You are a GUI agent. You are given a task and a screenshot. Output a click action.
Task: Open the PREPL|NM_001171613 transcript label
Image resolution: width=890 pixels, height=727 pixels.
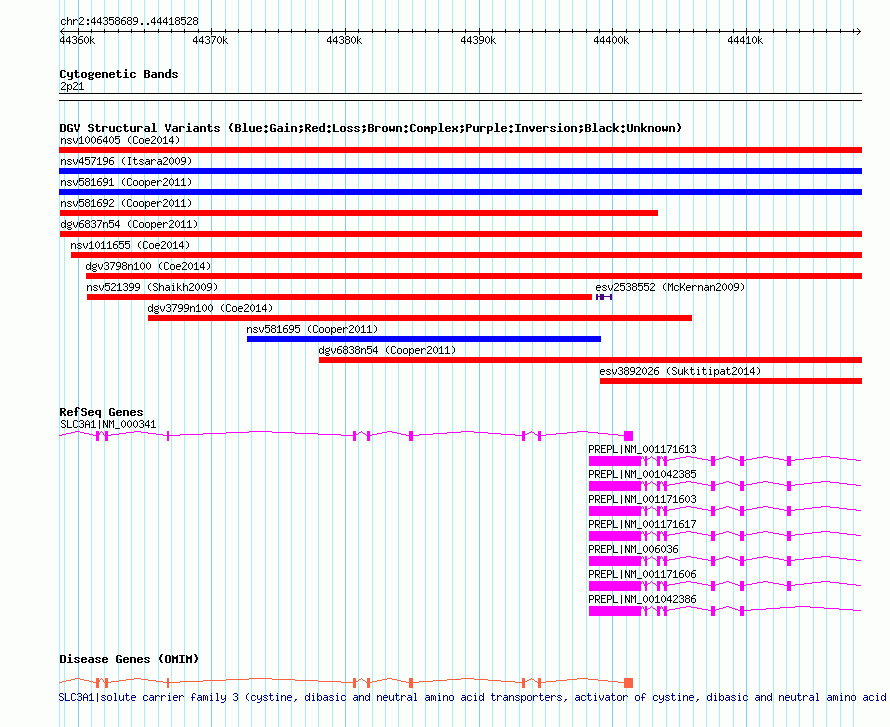[642, 449]
